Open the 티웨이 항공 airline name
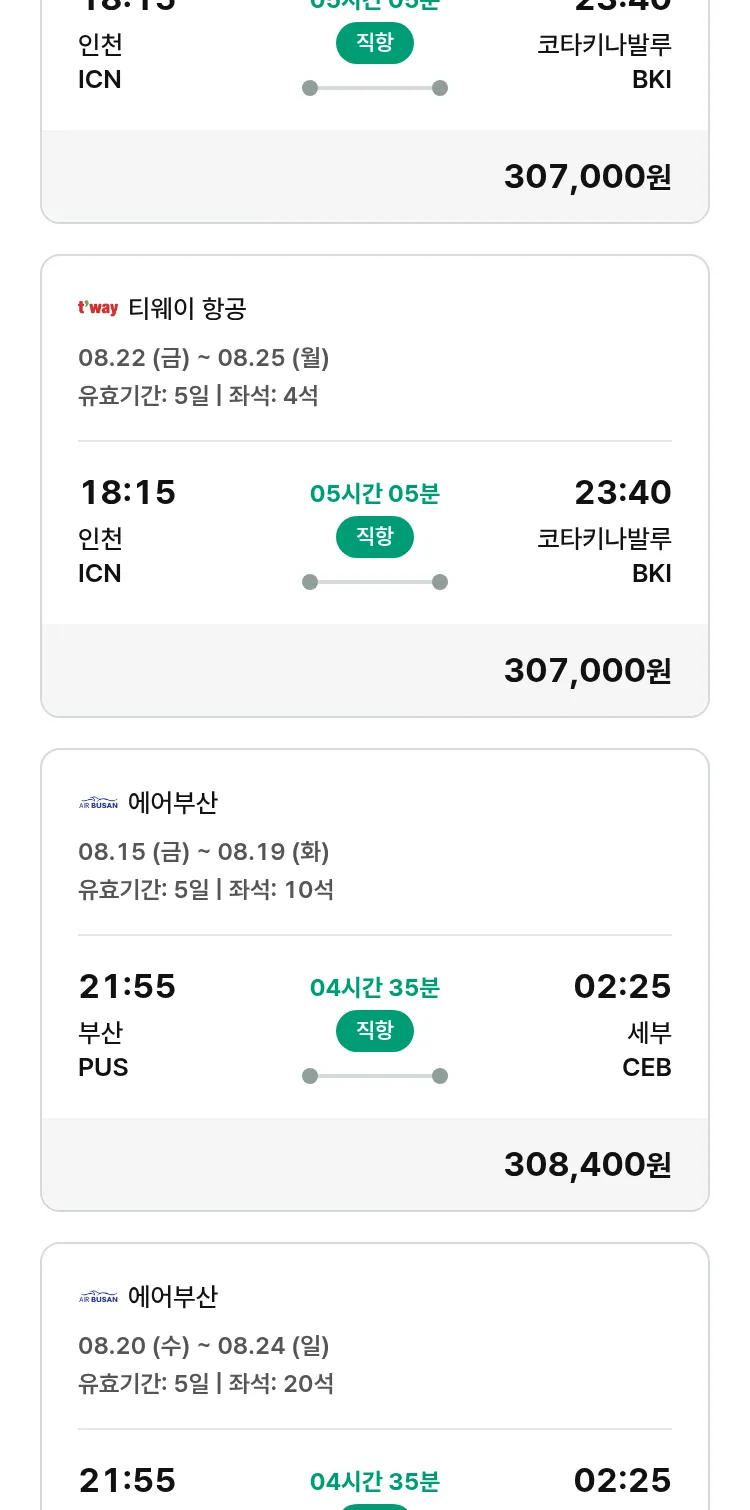Screen dimensions: 750x1510 point(187,308)
